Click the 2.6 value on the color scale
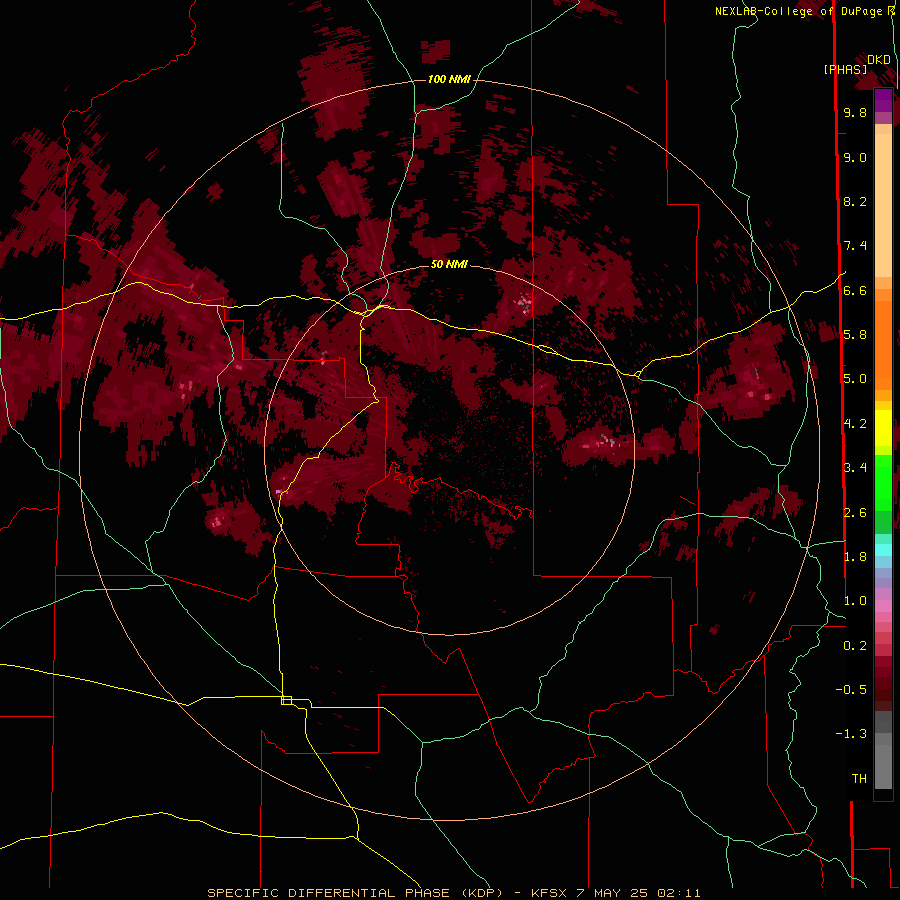The width and height of the screenshot is (900, 900). tap(855, 513)
